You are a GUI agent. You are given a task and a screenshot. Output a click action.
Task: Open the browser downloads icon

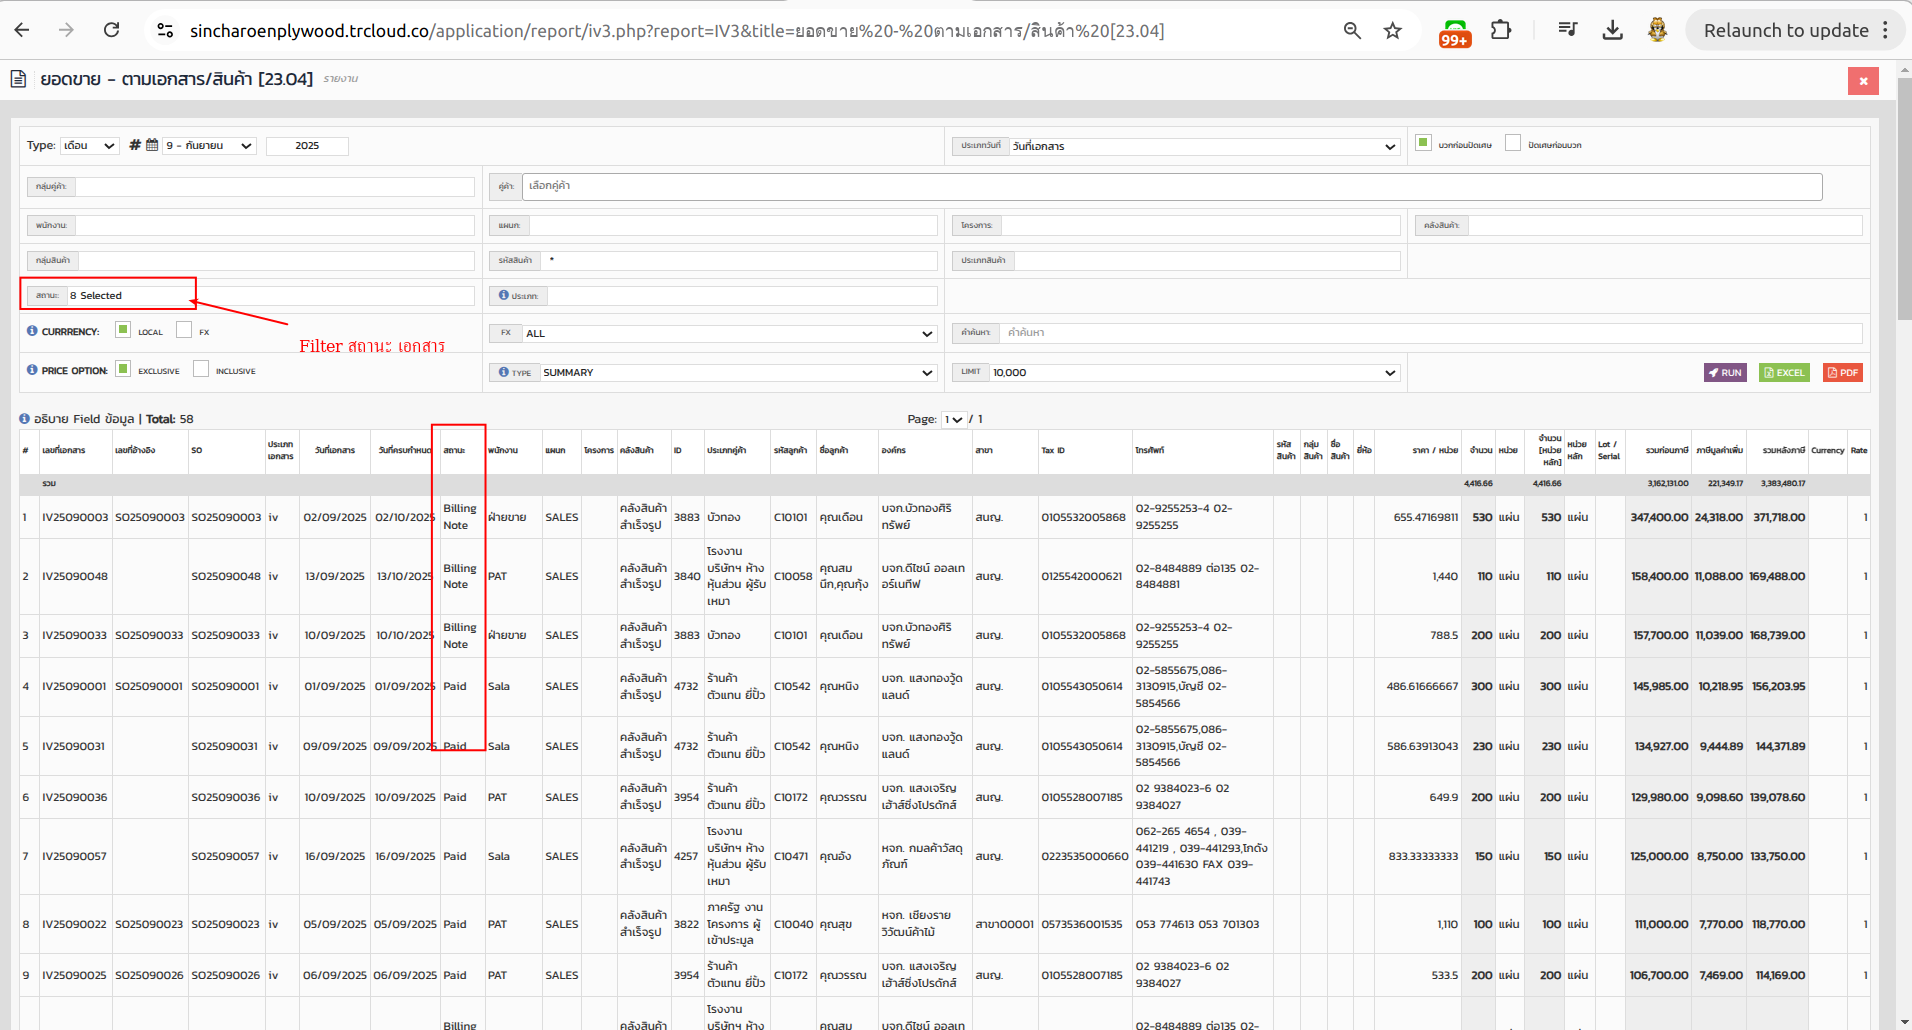[x=1612, y=30]
